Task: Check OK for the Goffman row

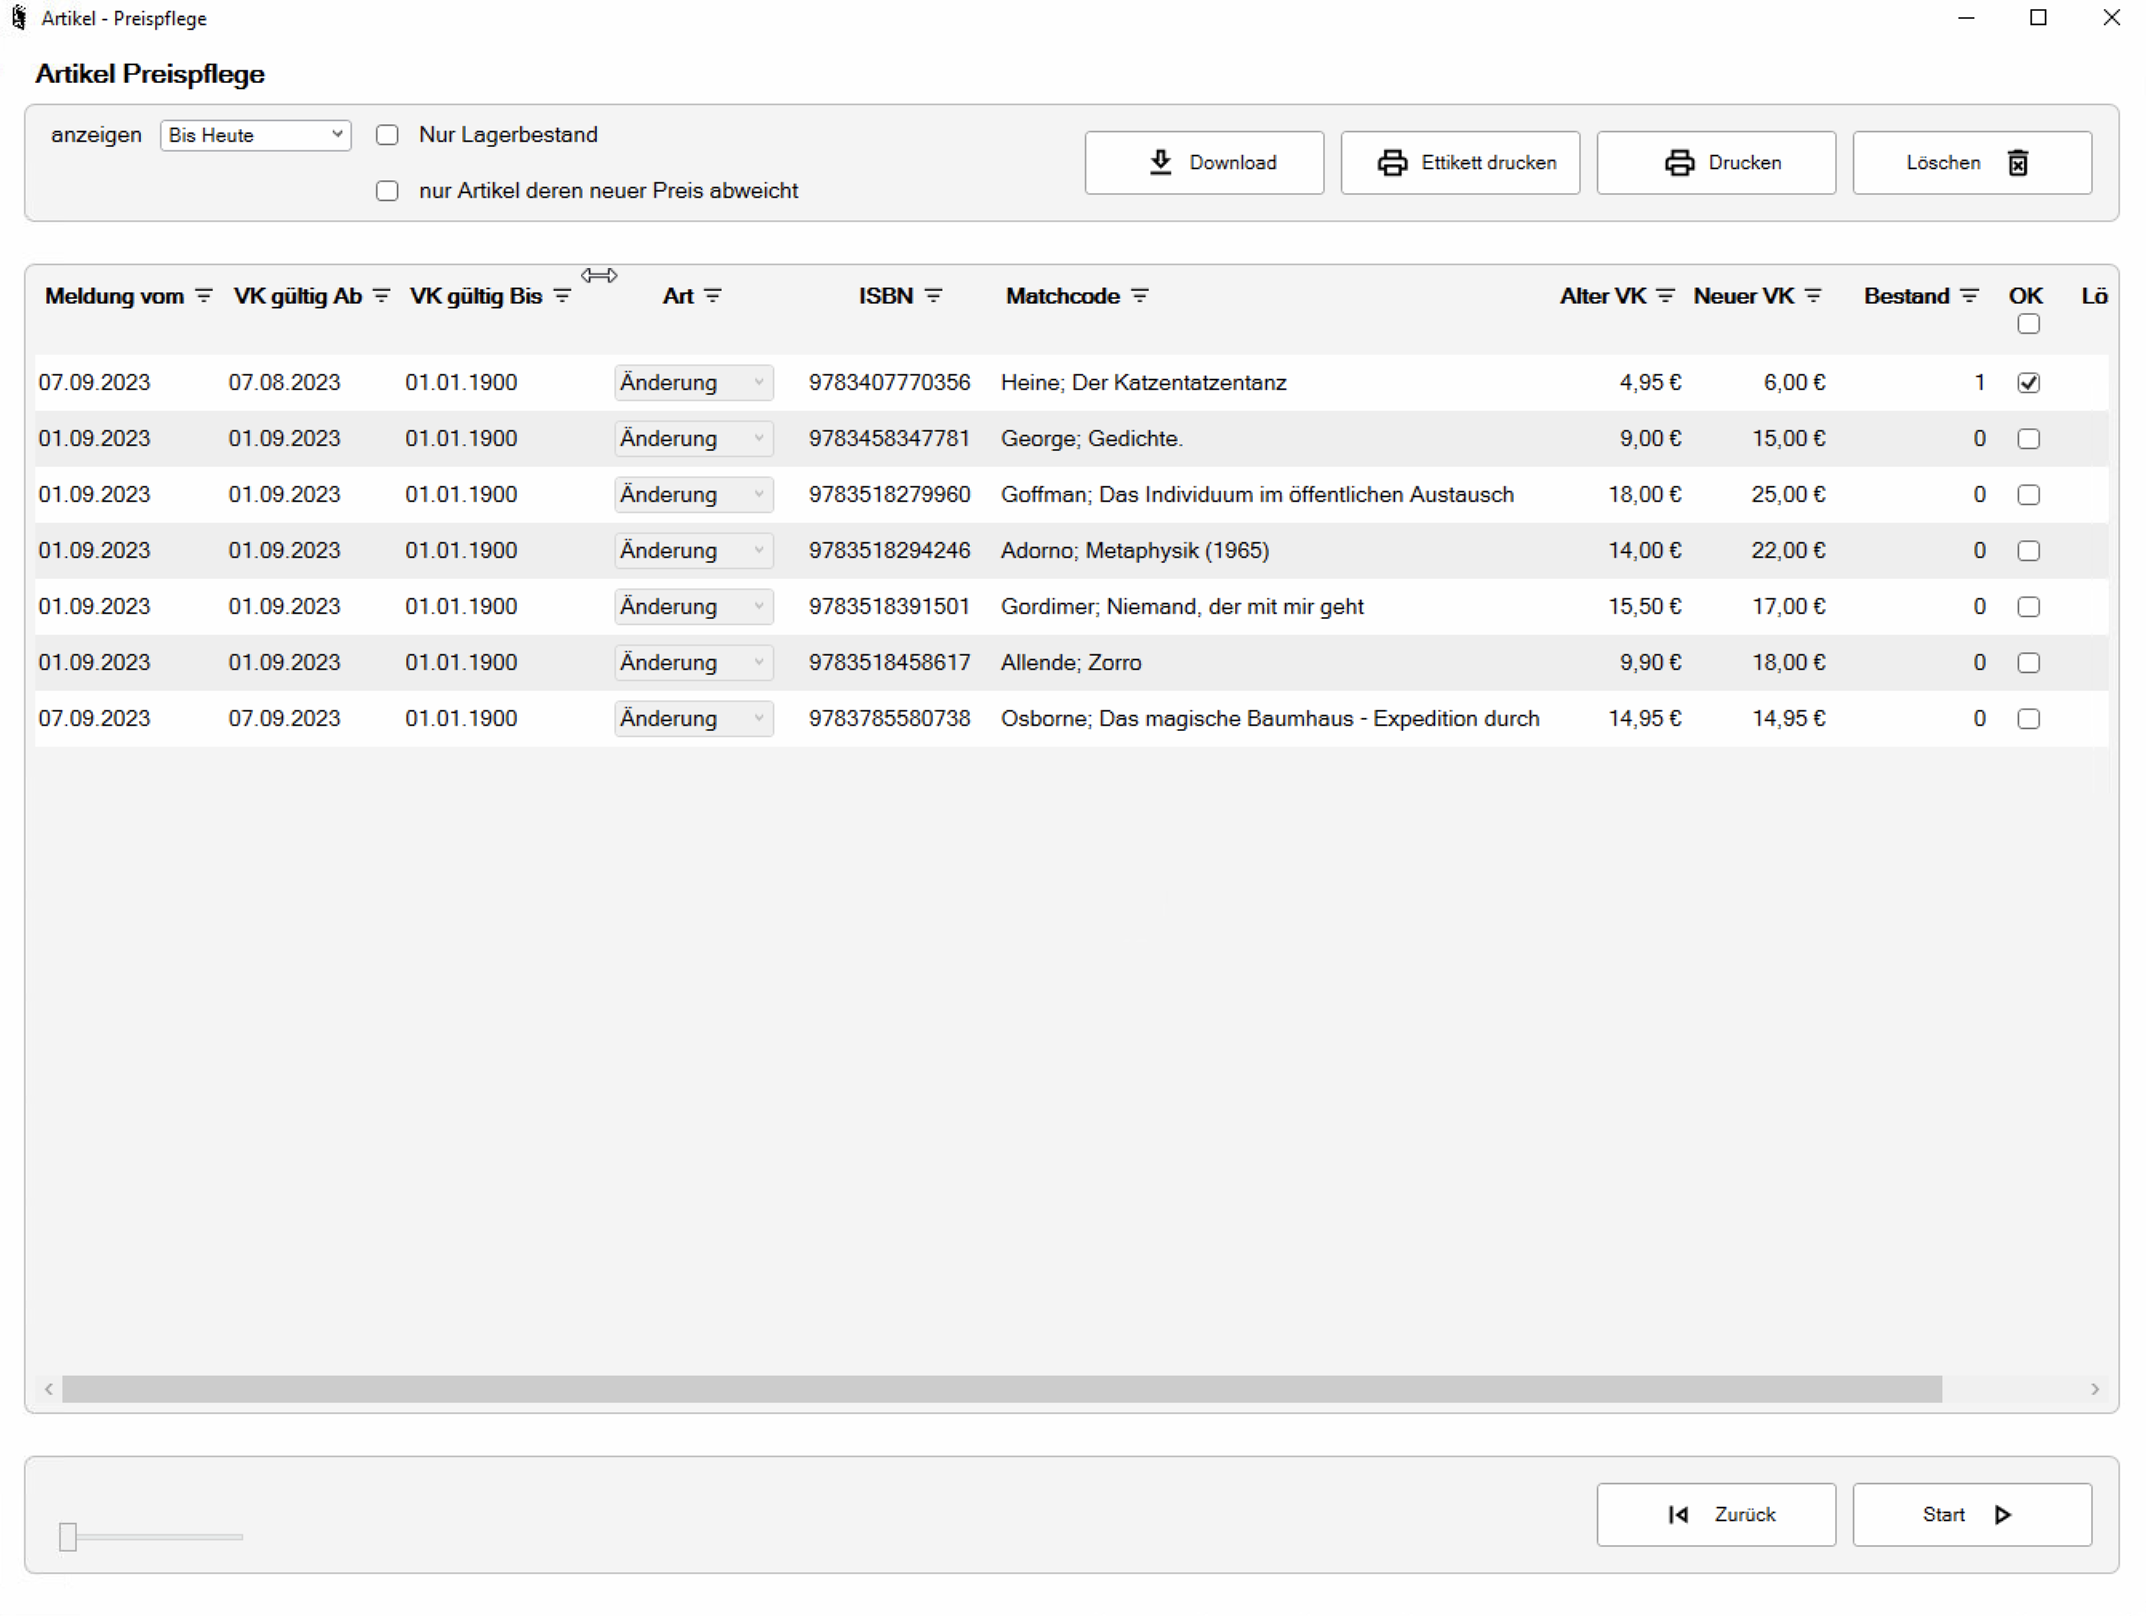Action: pos(2028,495)
